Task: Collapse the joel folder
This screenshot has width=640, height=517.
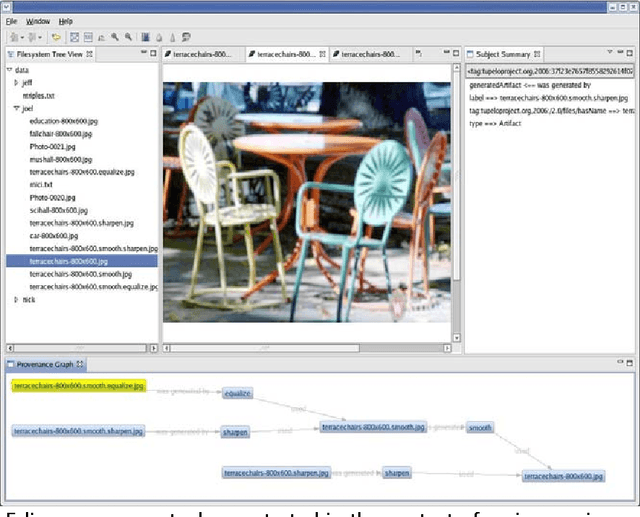Action: coord(17,108)
